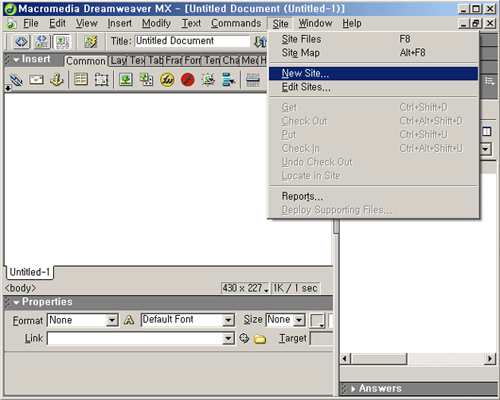The width and height of the screenshot is (500, 400).
Task: Click the Point to File target icon
Action: (x=244, y=338)
